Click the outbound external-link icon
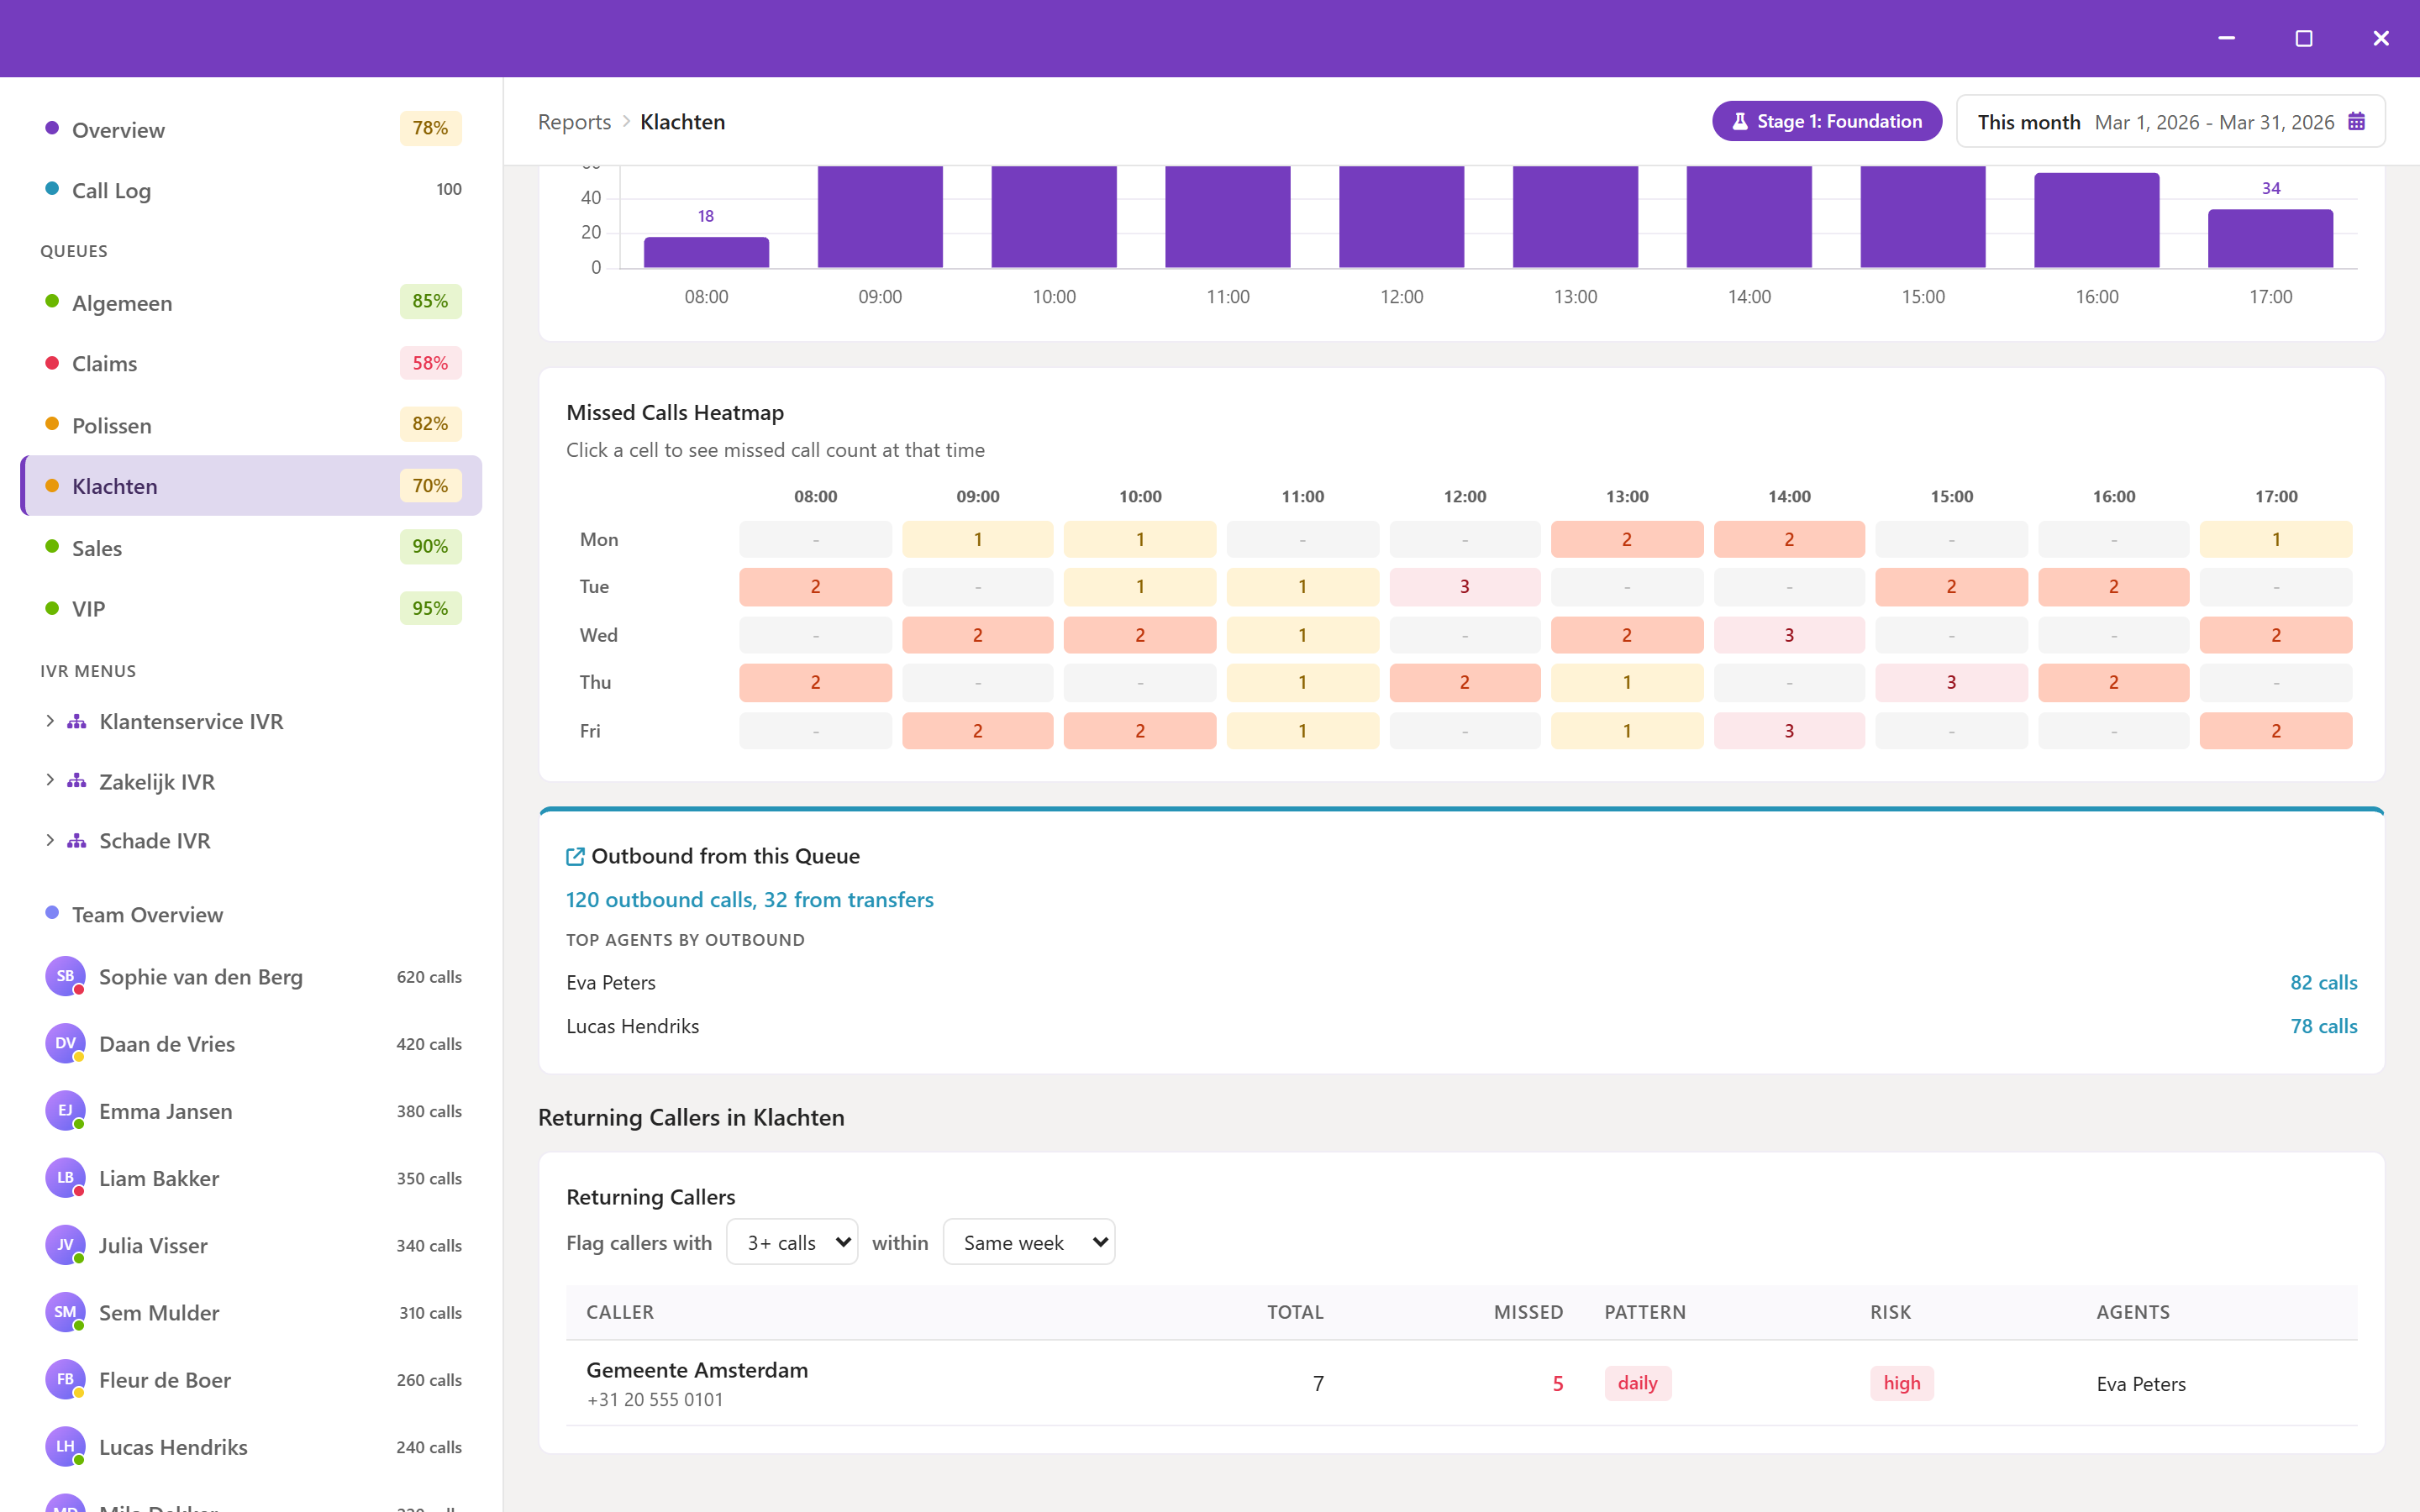The width and height of the screenshot is (2420, 1512). coord(575,856)
